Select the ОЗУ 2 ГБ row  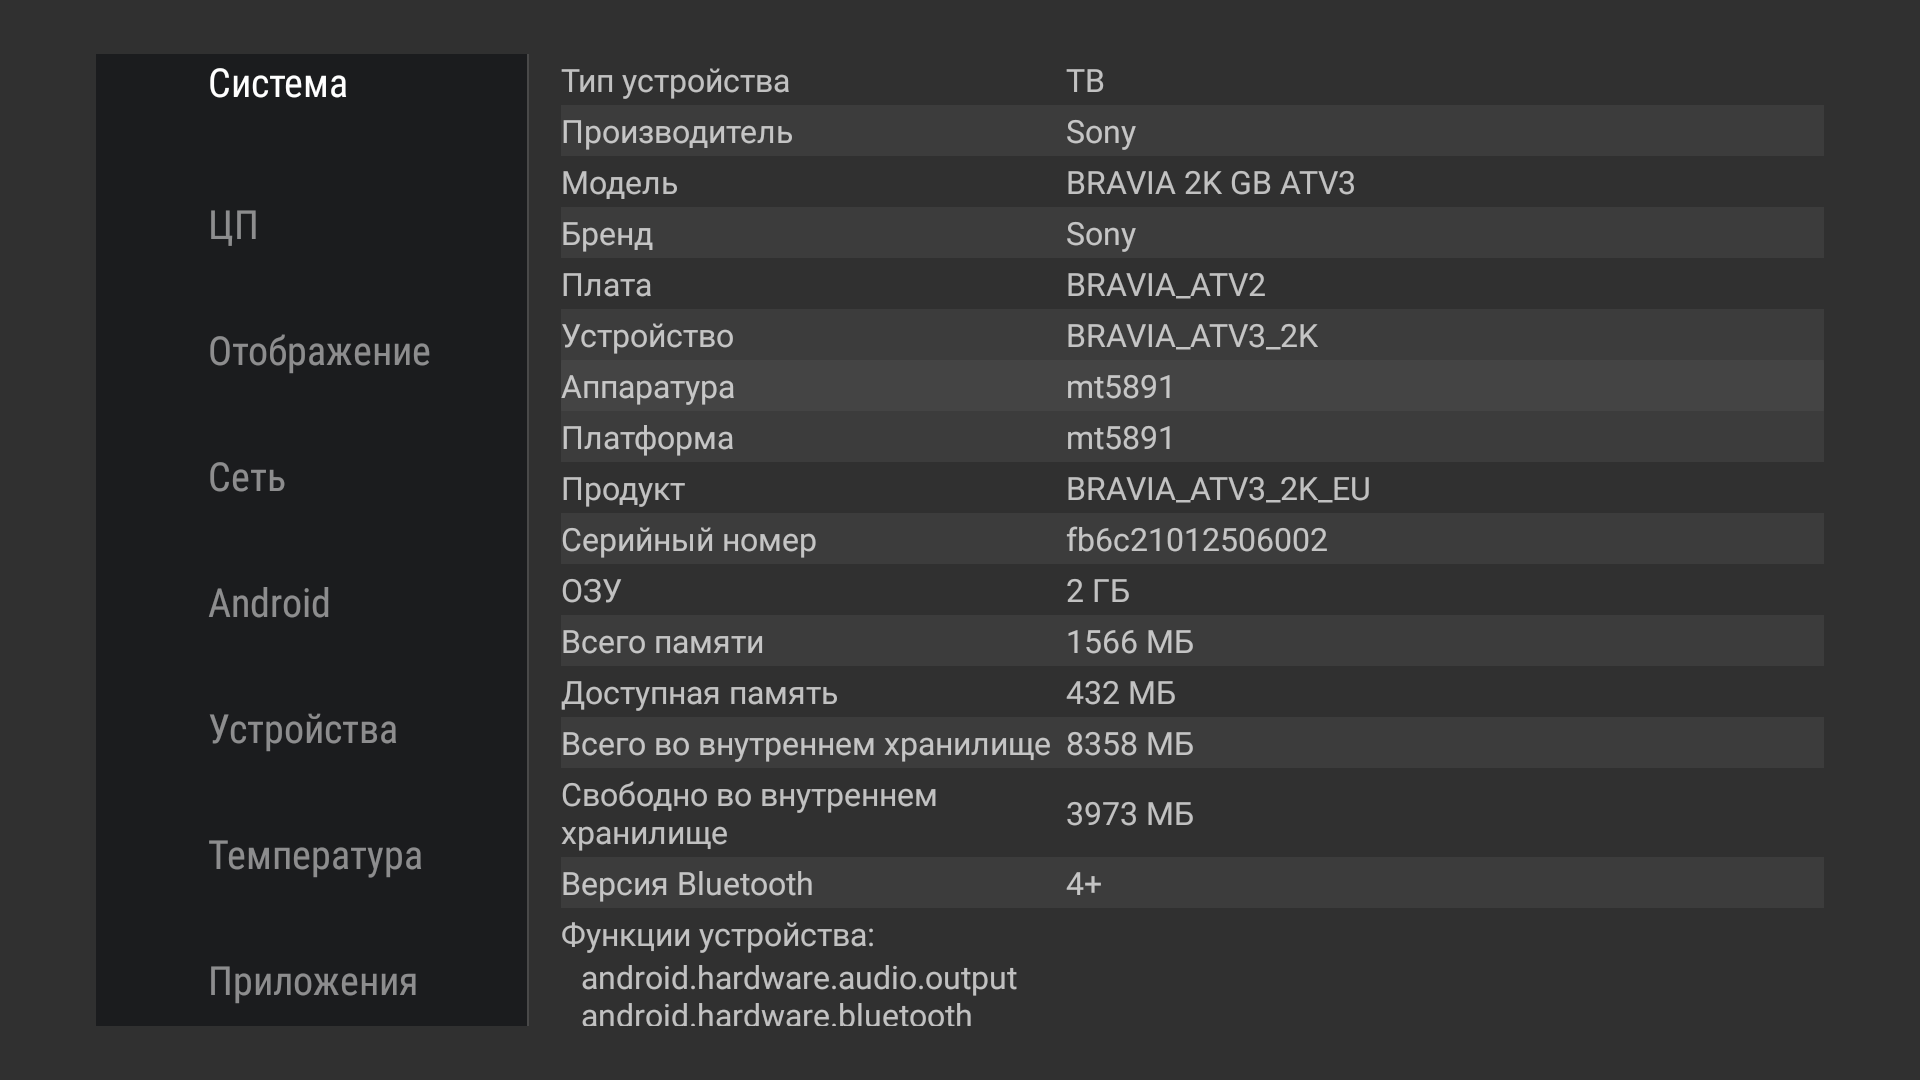1192,590
